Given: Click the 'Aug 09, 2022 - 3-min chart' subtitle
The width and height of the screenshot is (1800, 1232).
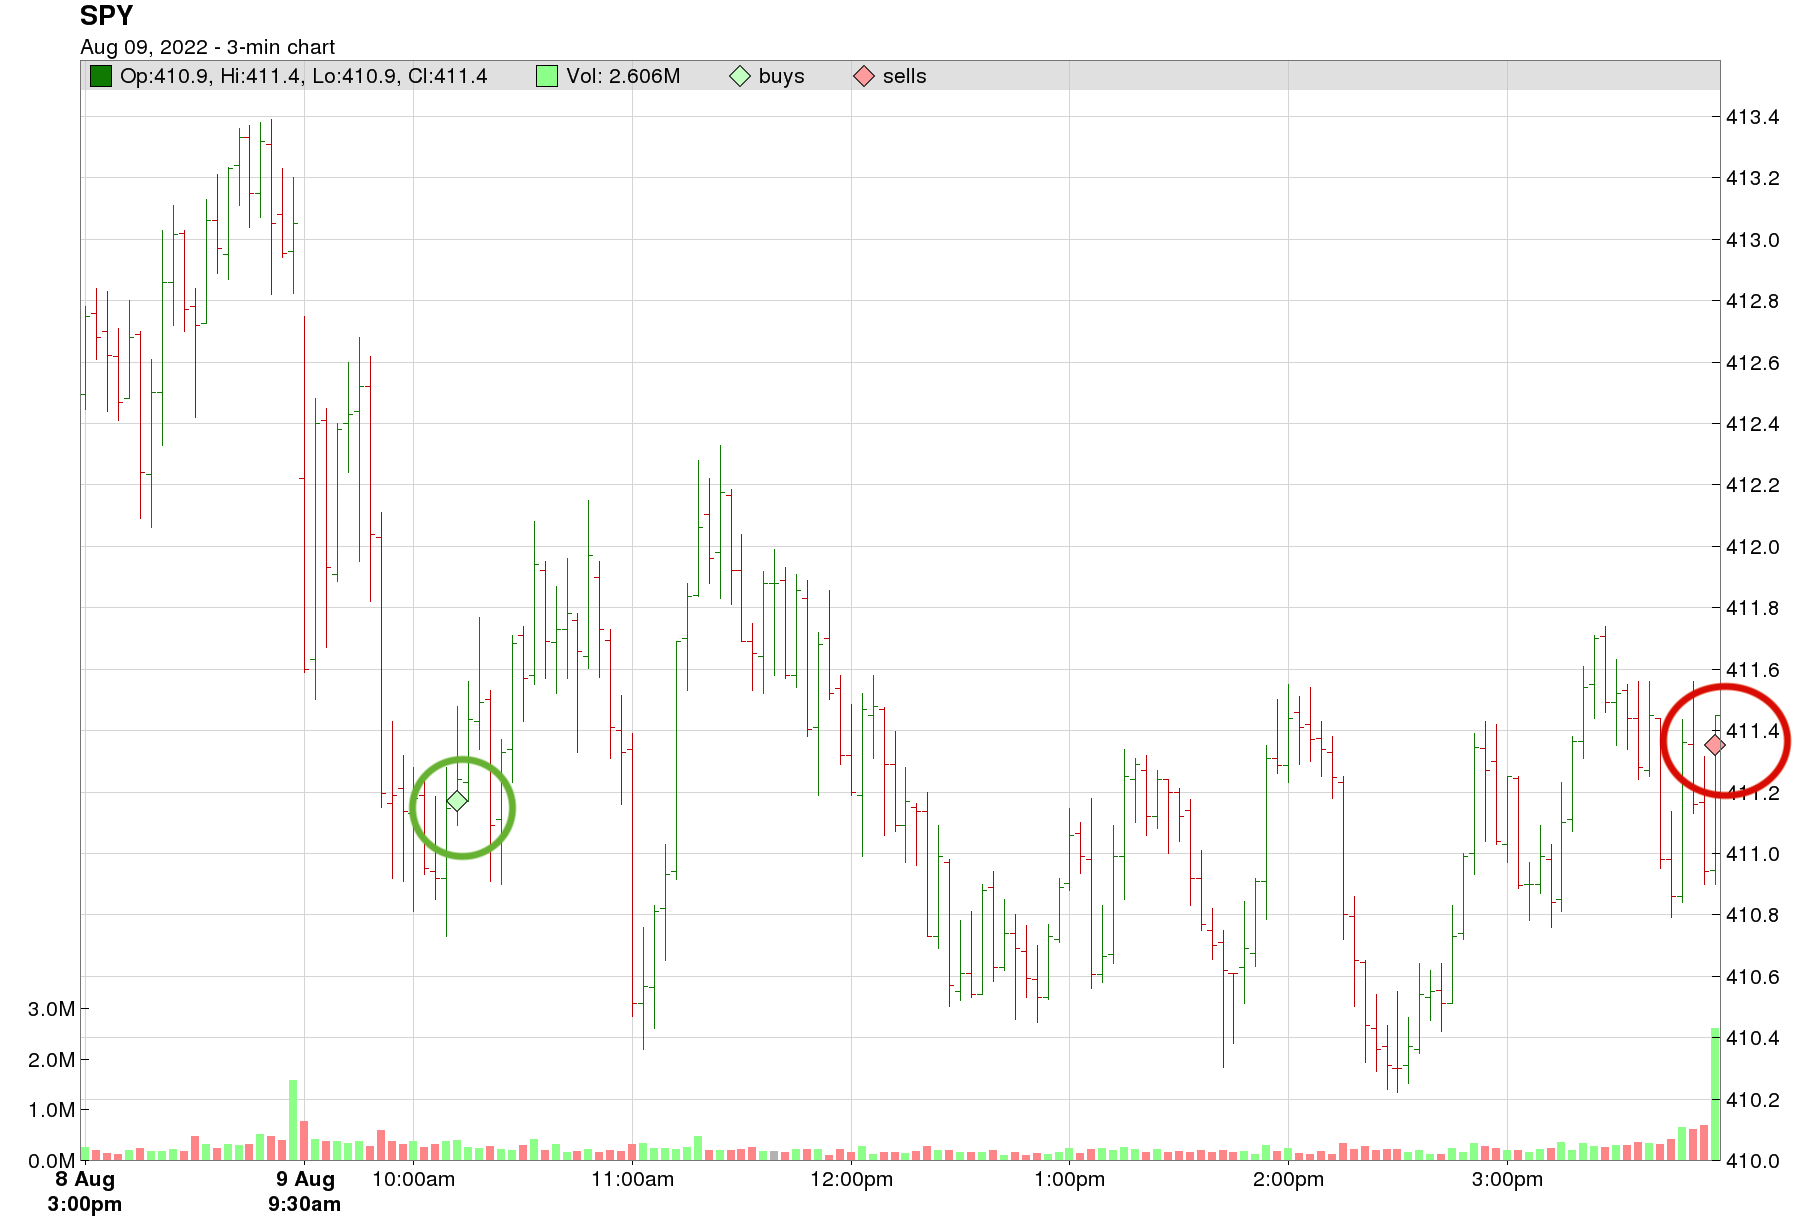Looking at the screenshot, I should (x=207, y=47).
